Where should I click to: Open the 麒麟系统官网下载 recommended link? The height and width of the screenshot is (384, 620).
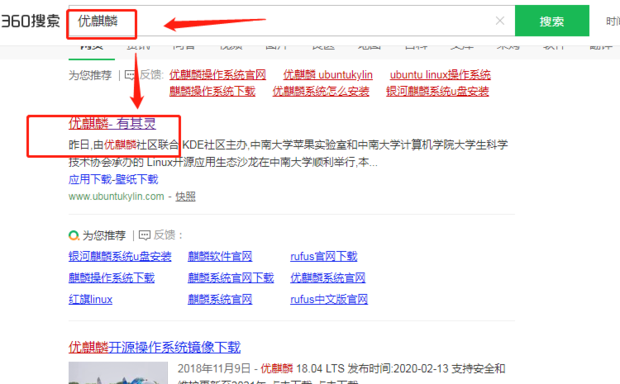point(231,278)
